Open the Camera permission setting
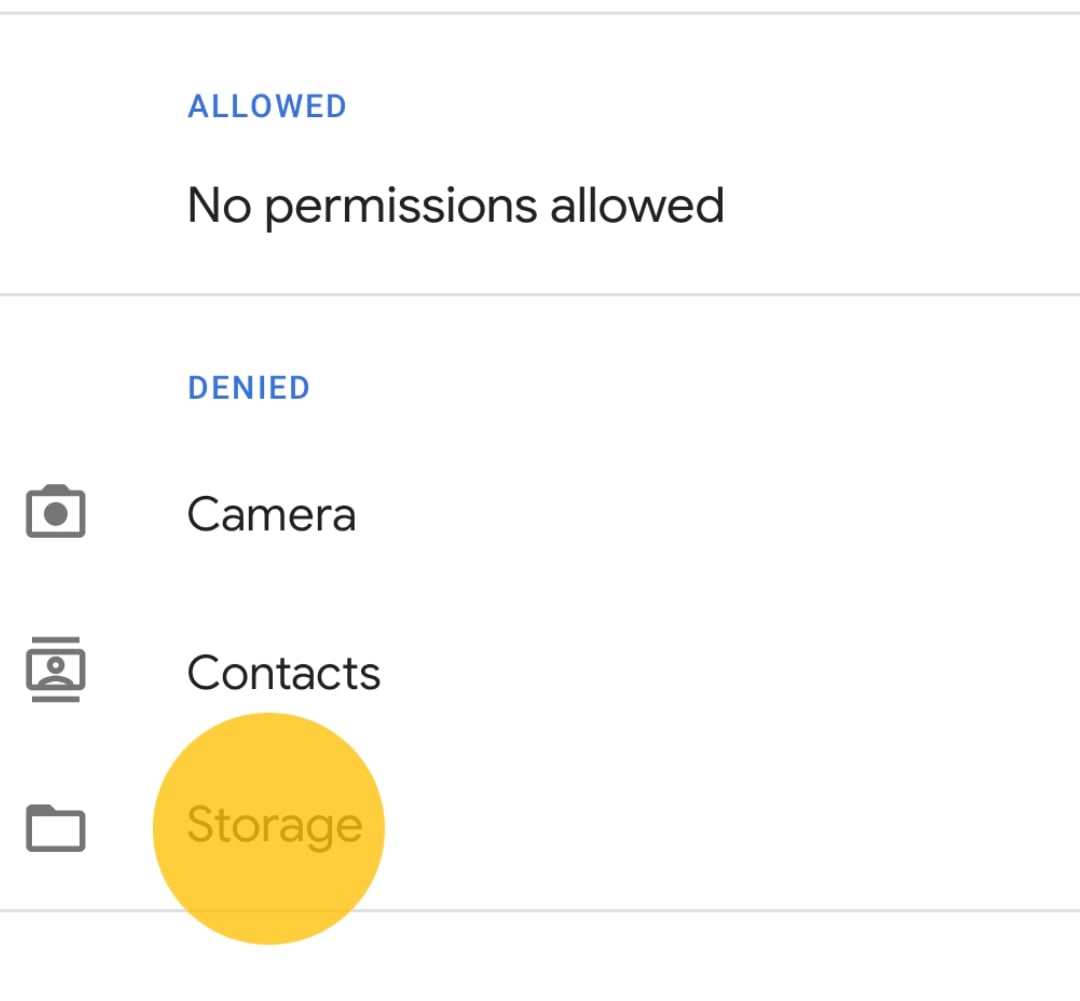The image size is (1080, 1001). point(540,514)
